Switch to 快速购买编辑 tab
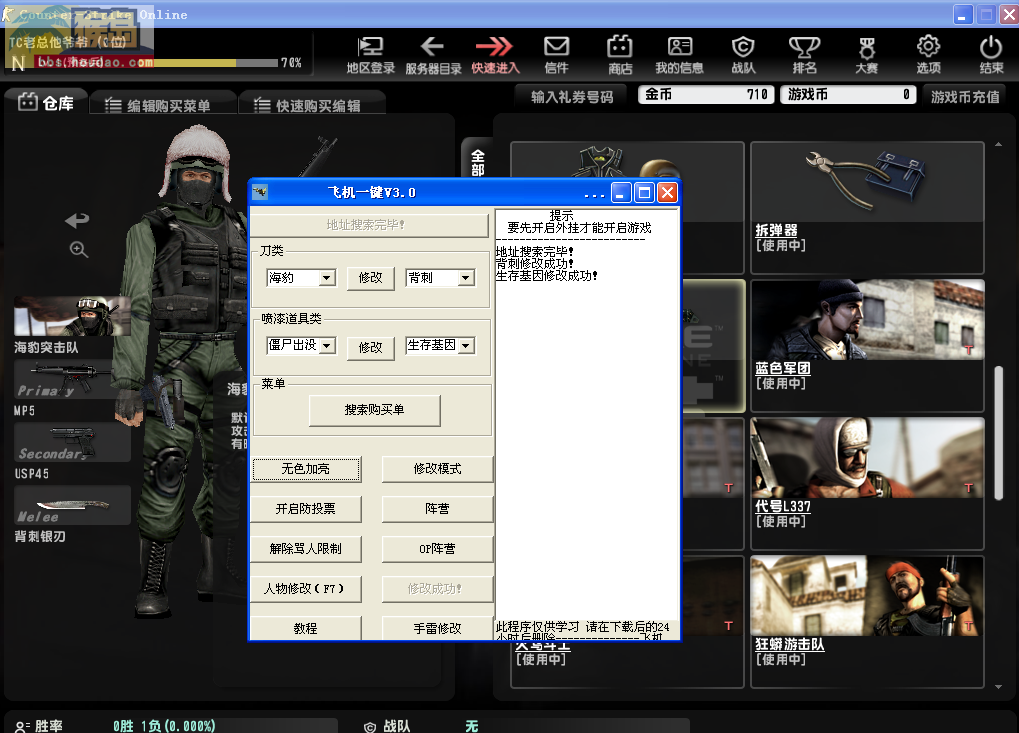Screen dimensions: 1019x733 312,105
